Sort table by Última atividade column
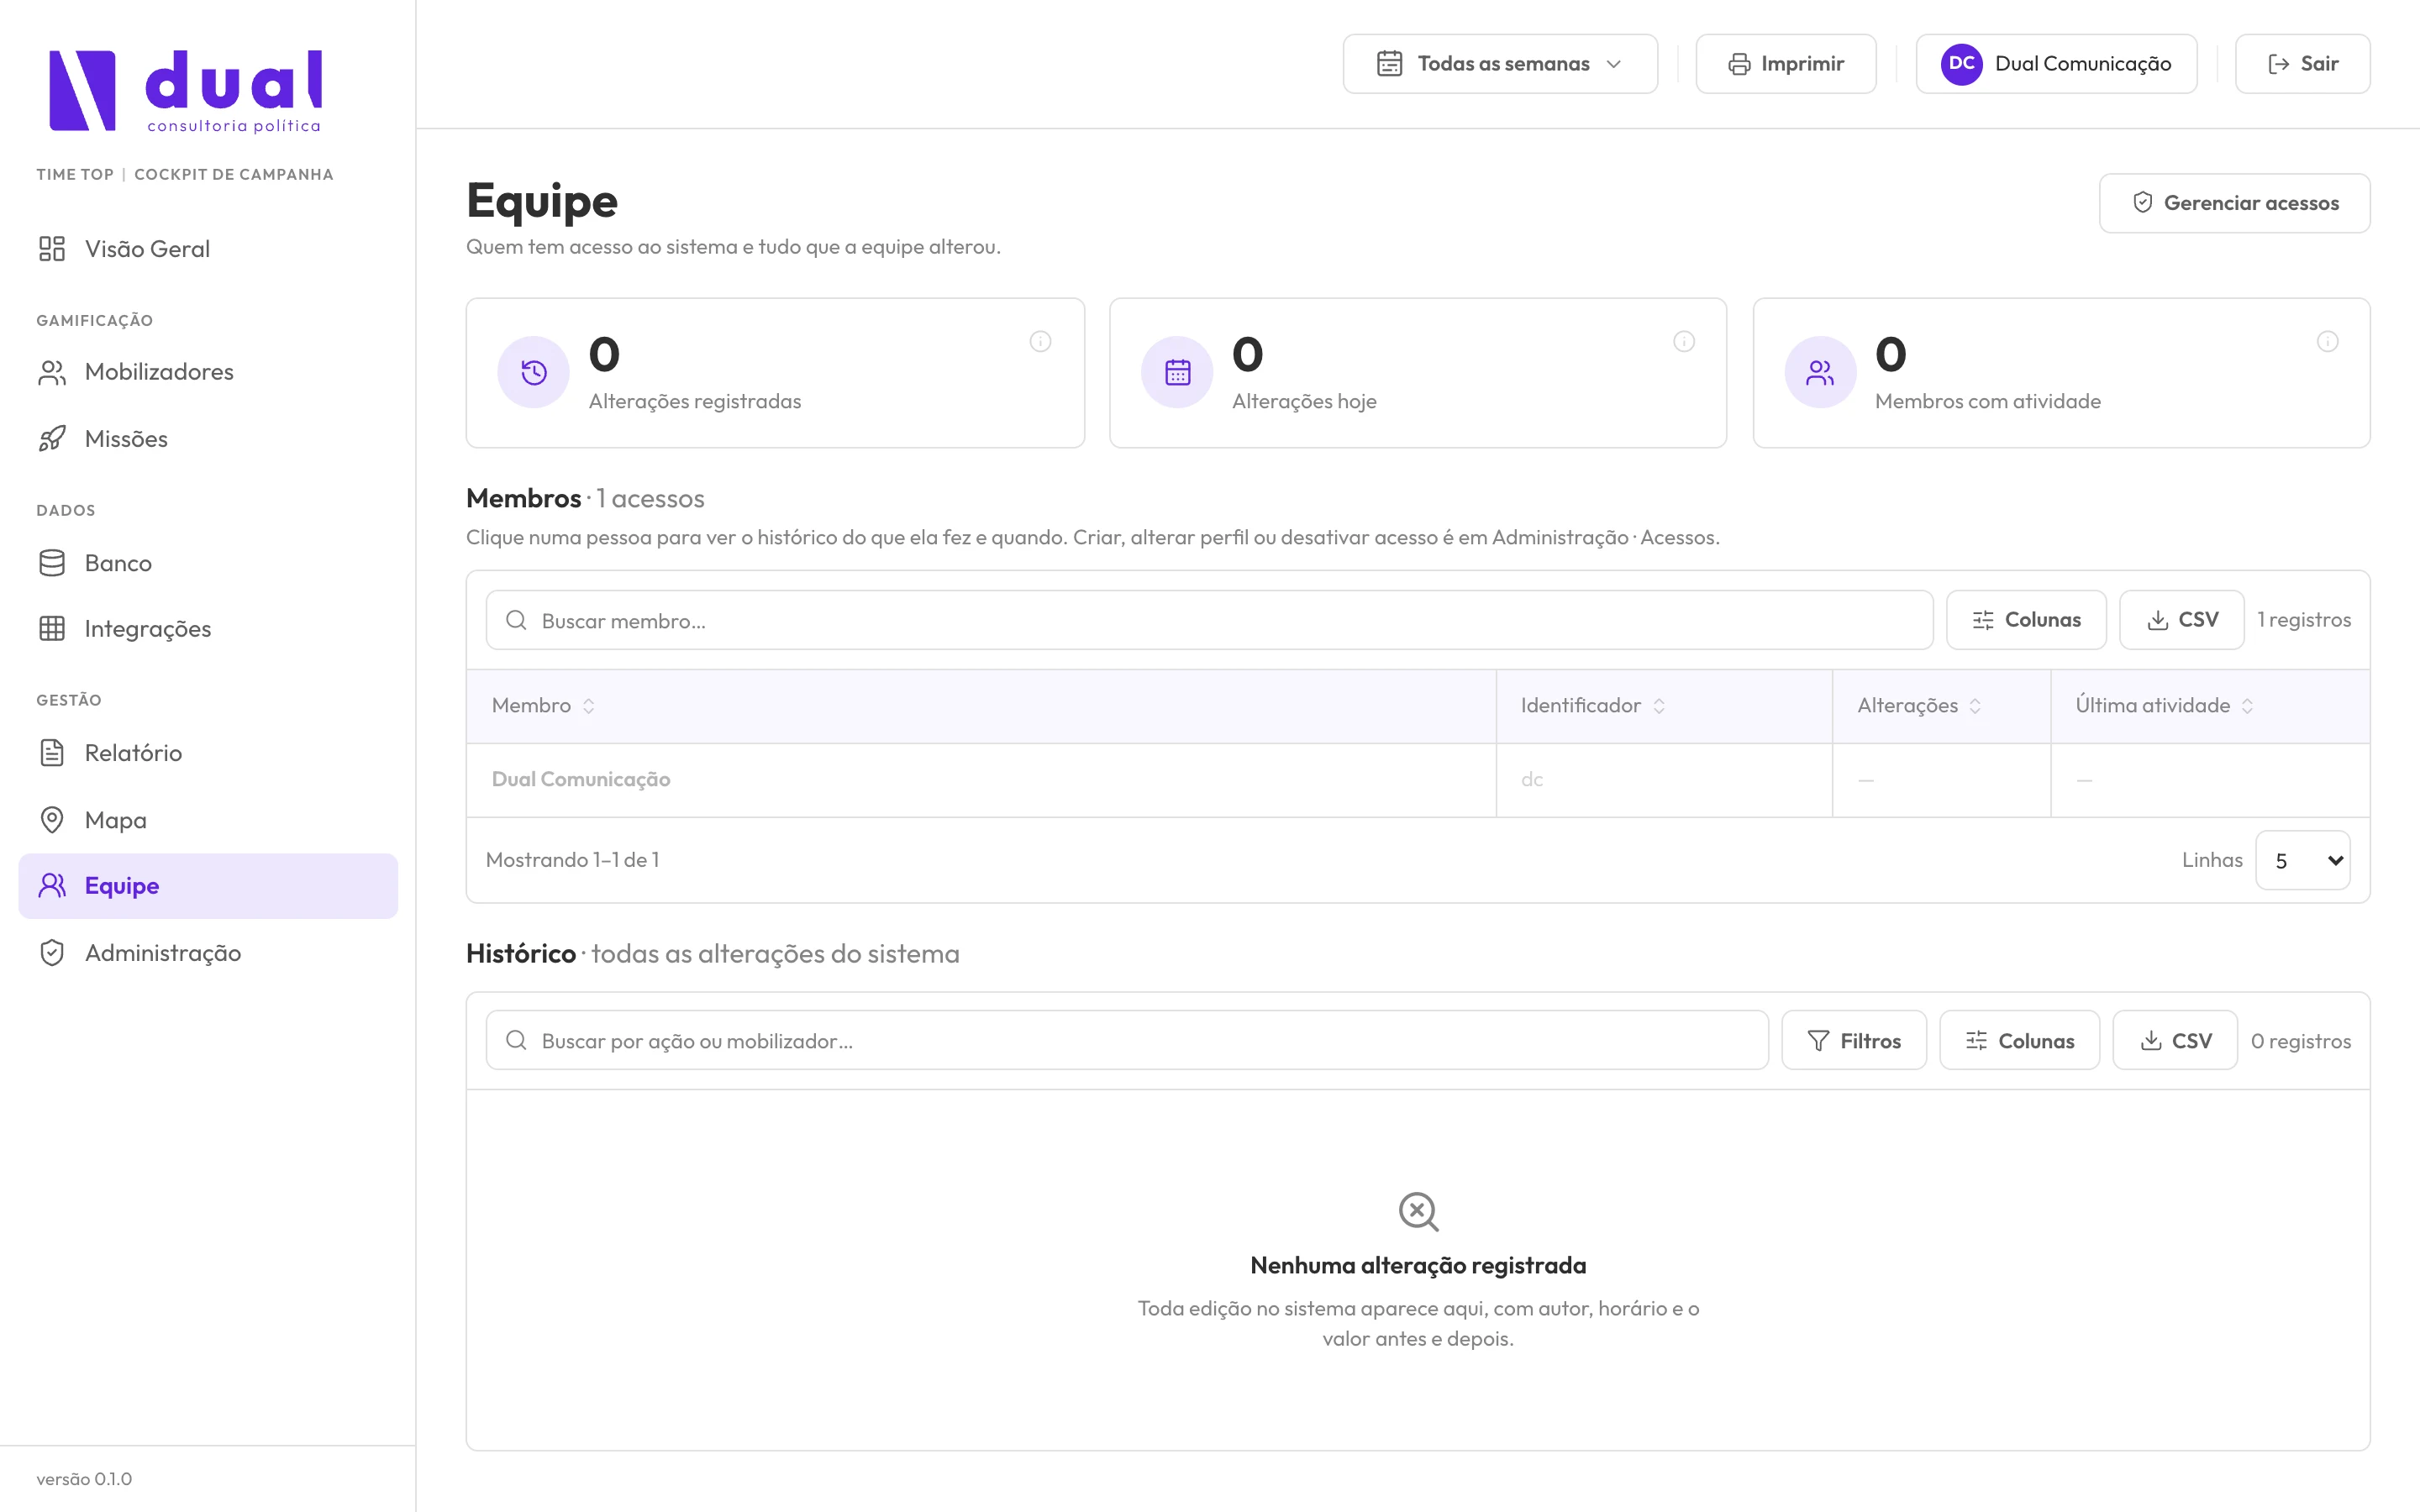Screen dimensions: 2420x1512 (x=2164, y=706)
